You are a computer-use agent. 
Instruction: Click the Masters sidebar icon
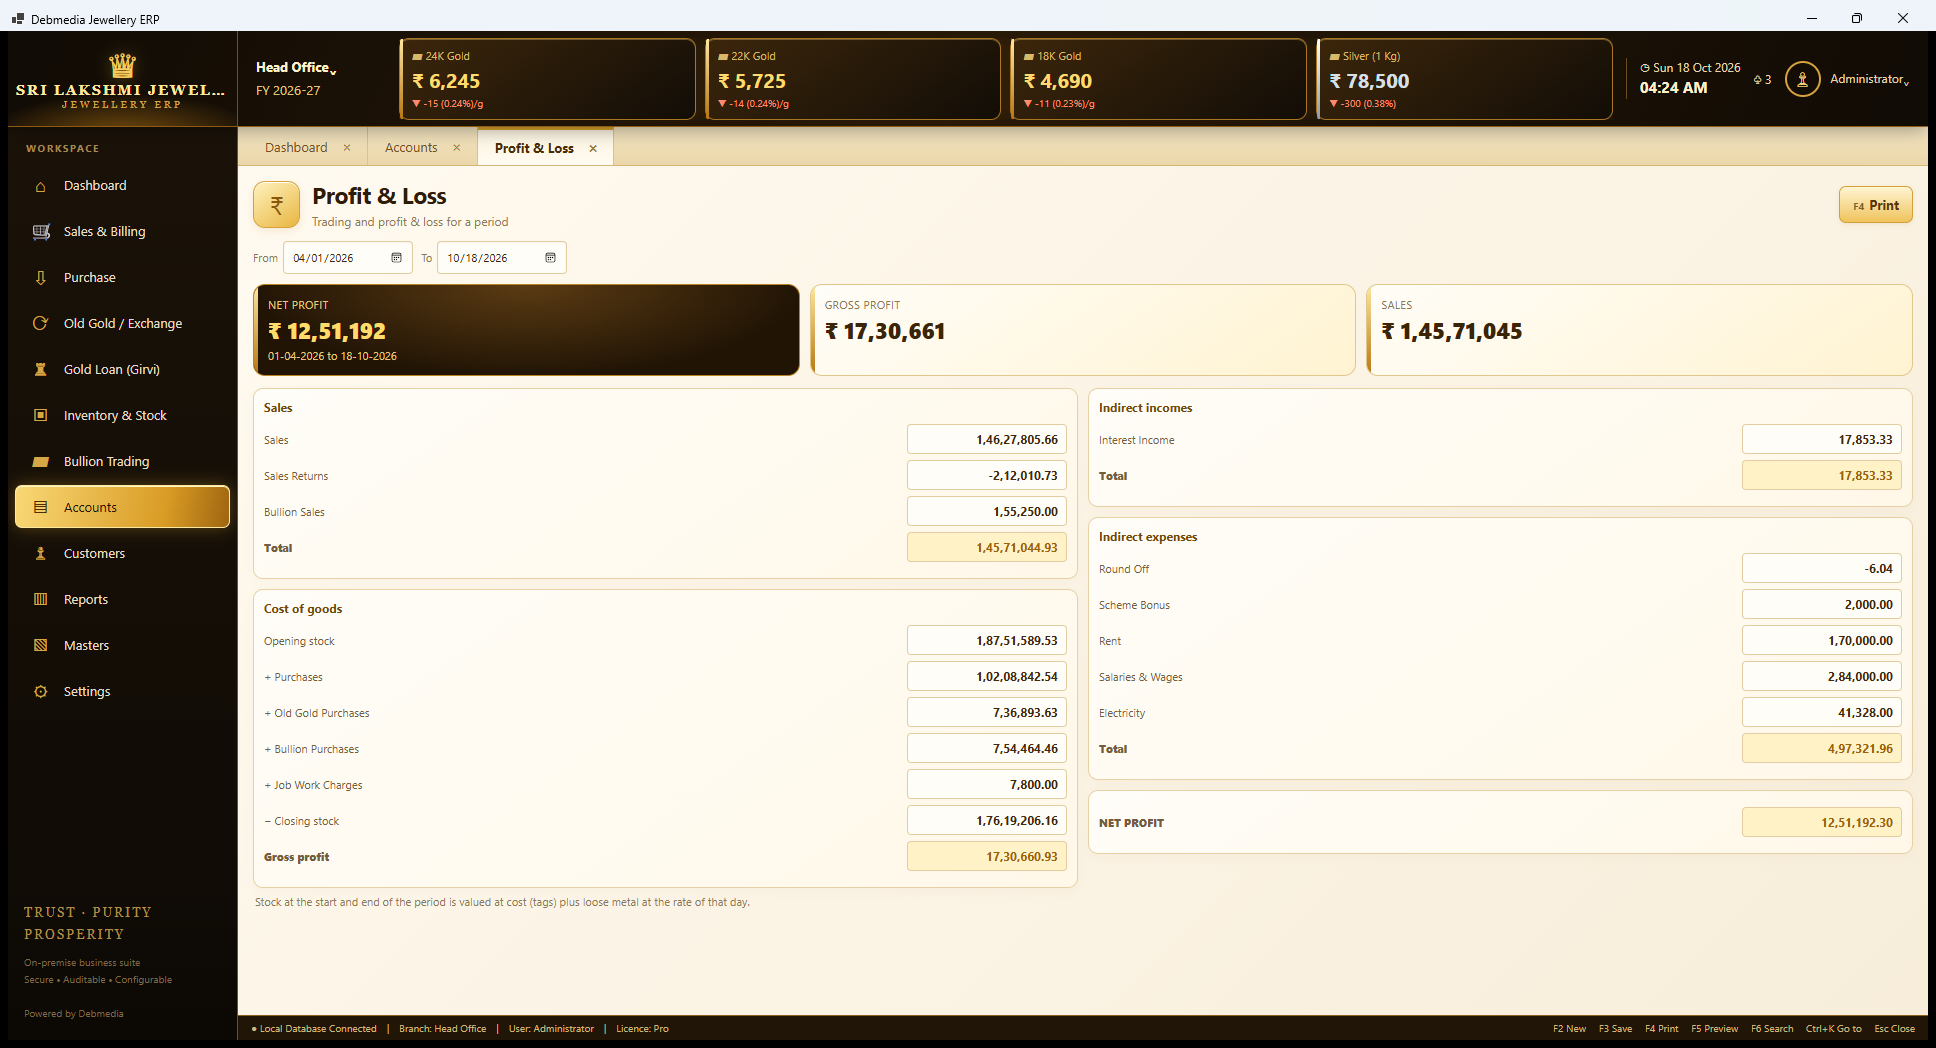click(41, 646)
